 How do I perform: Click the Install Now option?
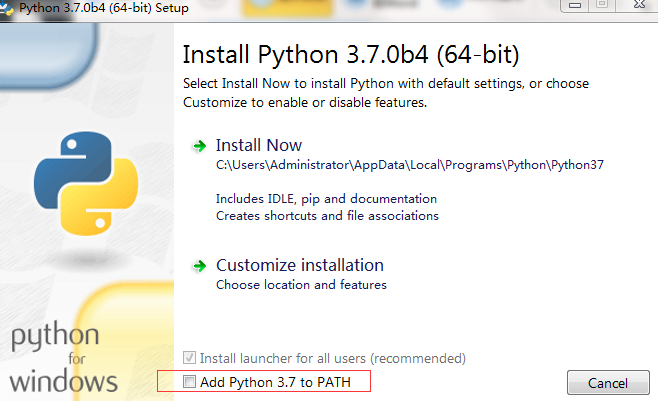coord(258,146)
